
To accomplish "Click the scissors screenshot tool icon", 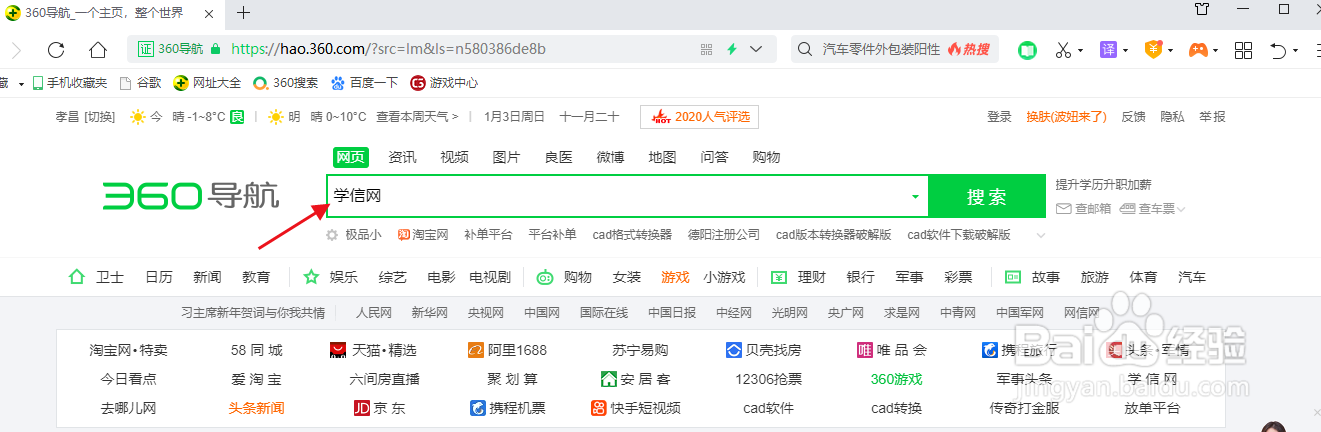I will point(1063,49).
